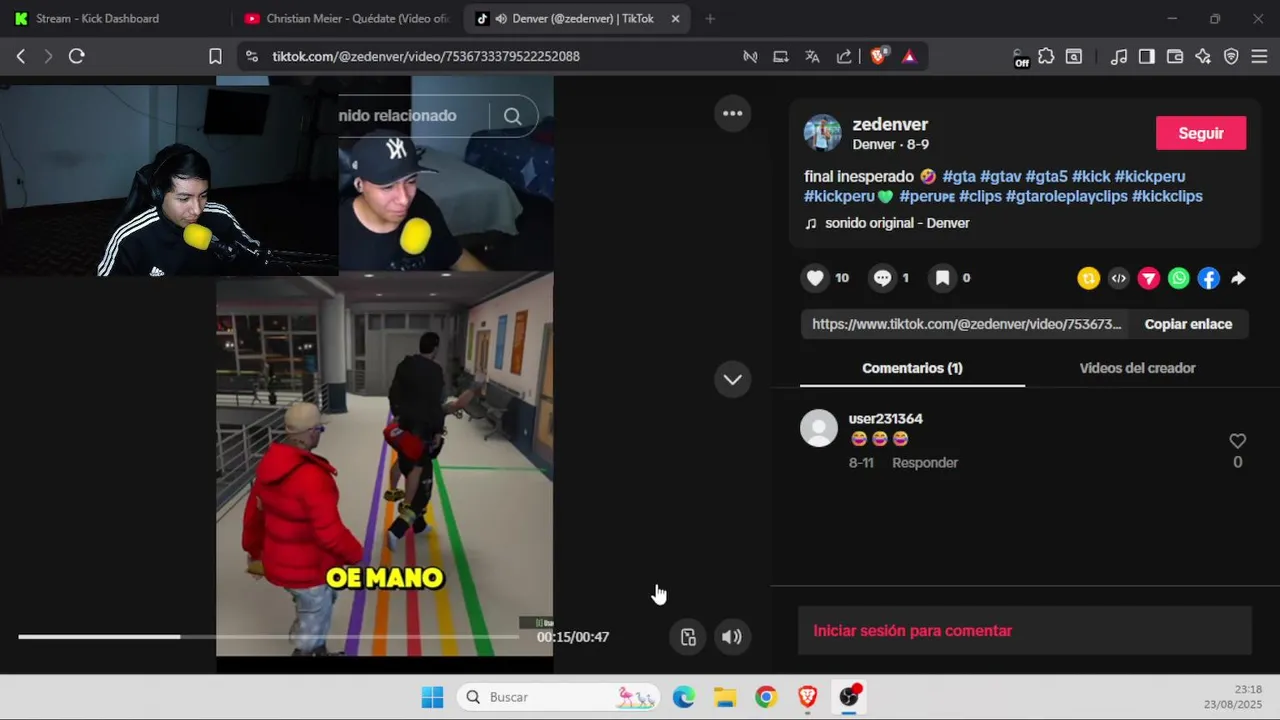This screenshot has width=1280, height=720.
Task: Reply to user231364's comment via Responder
Action: click(925, 463)
